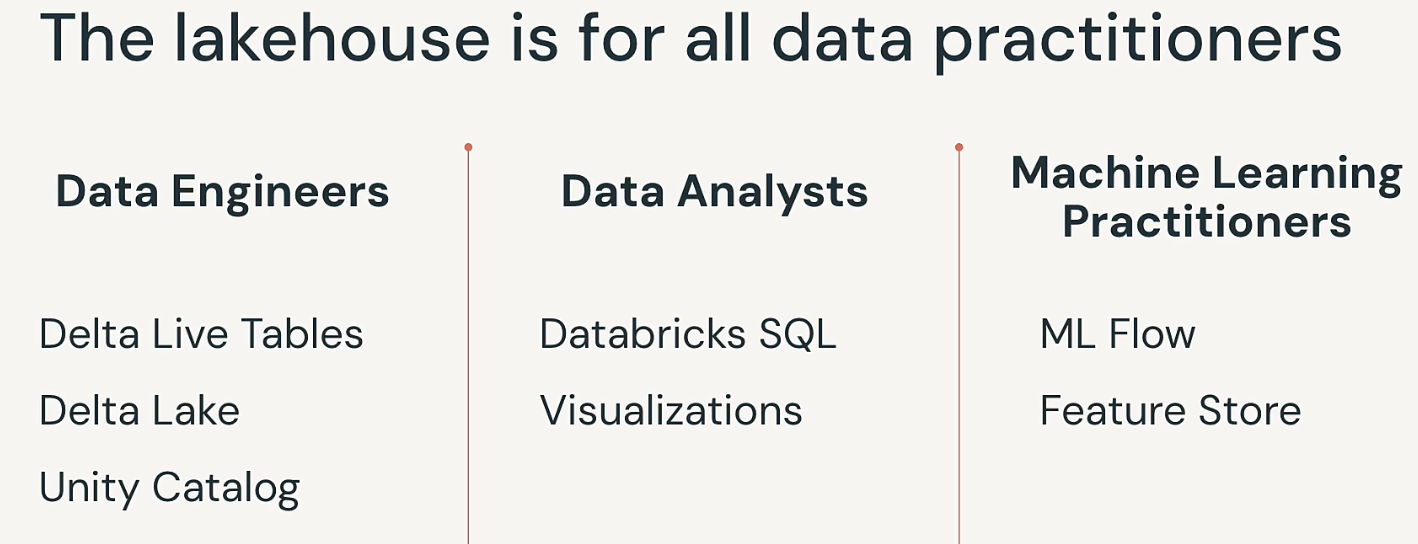Click the Delta Lake item
This screenshot has height=544, width=1418.
coord(139,411)
